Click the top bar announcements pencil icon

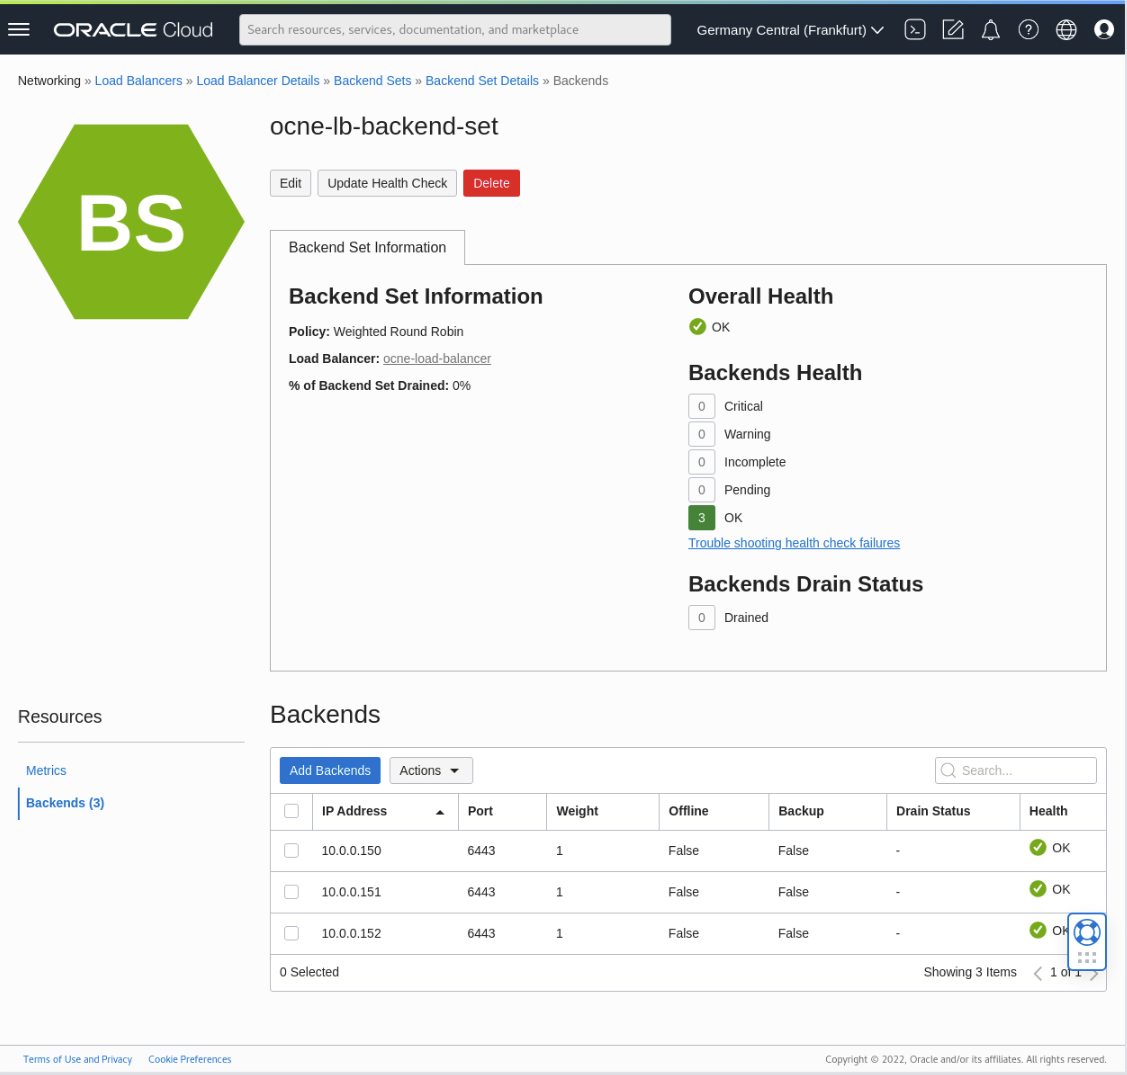953,29
